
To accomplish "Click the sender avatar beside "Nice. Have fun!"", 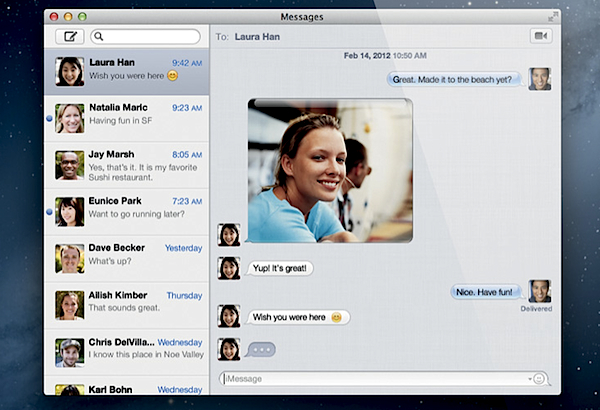I will tap(539, 291).
